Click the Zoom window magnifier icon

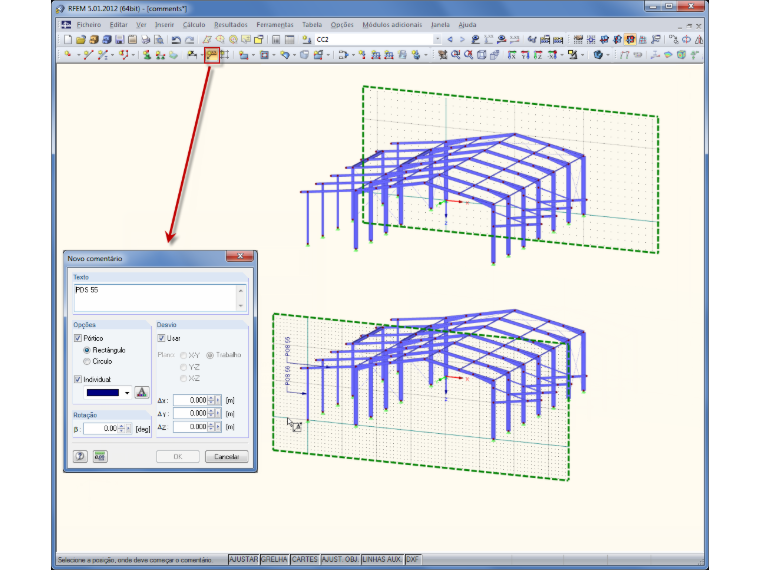[x=456, y=55]
